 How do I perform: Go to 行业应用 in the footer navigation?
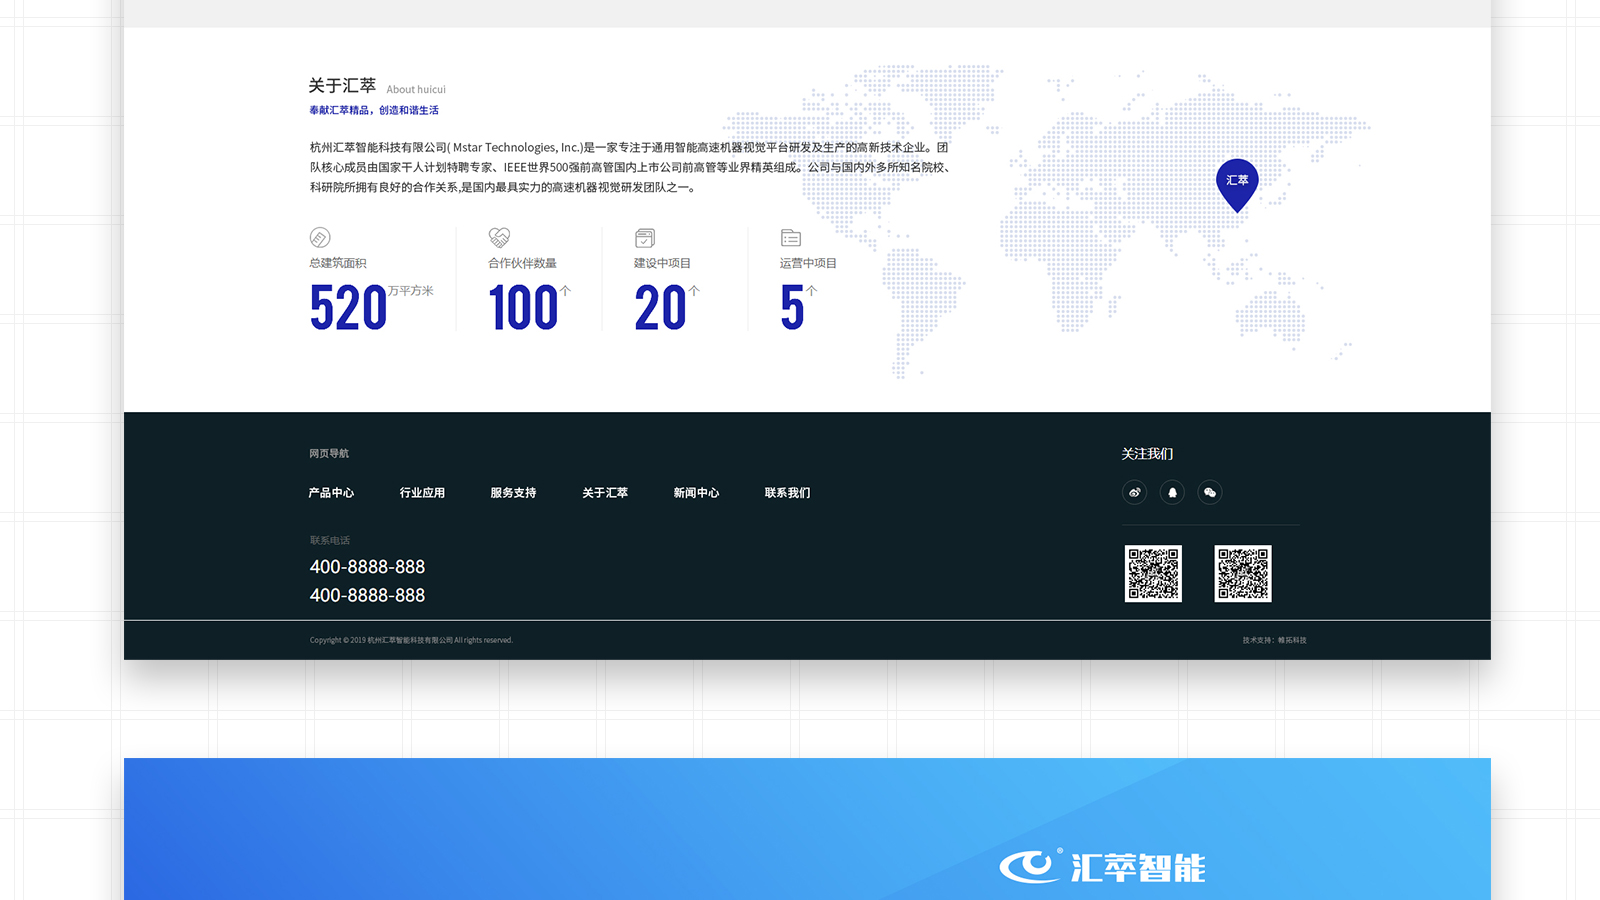click(x=422, y=493)
